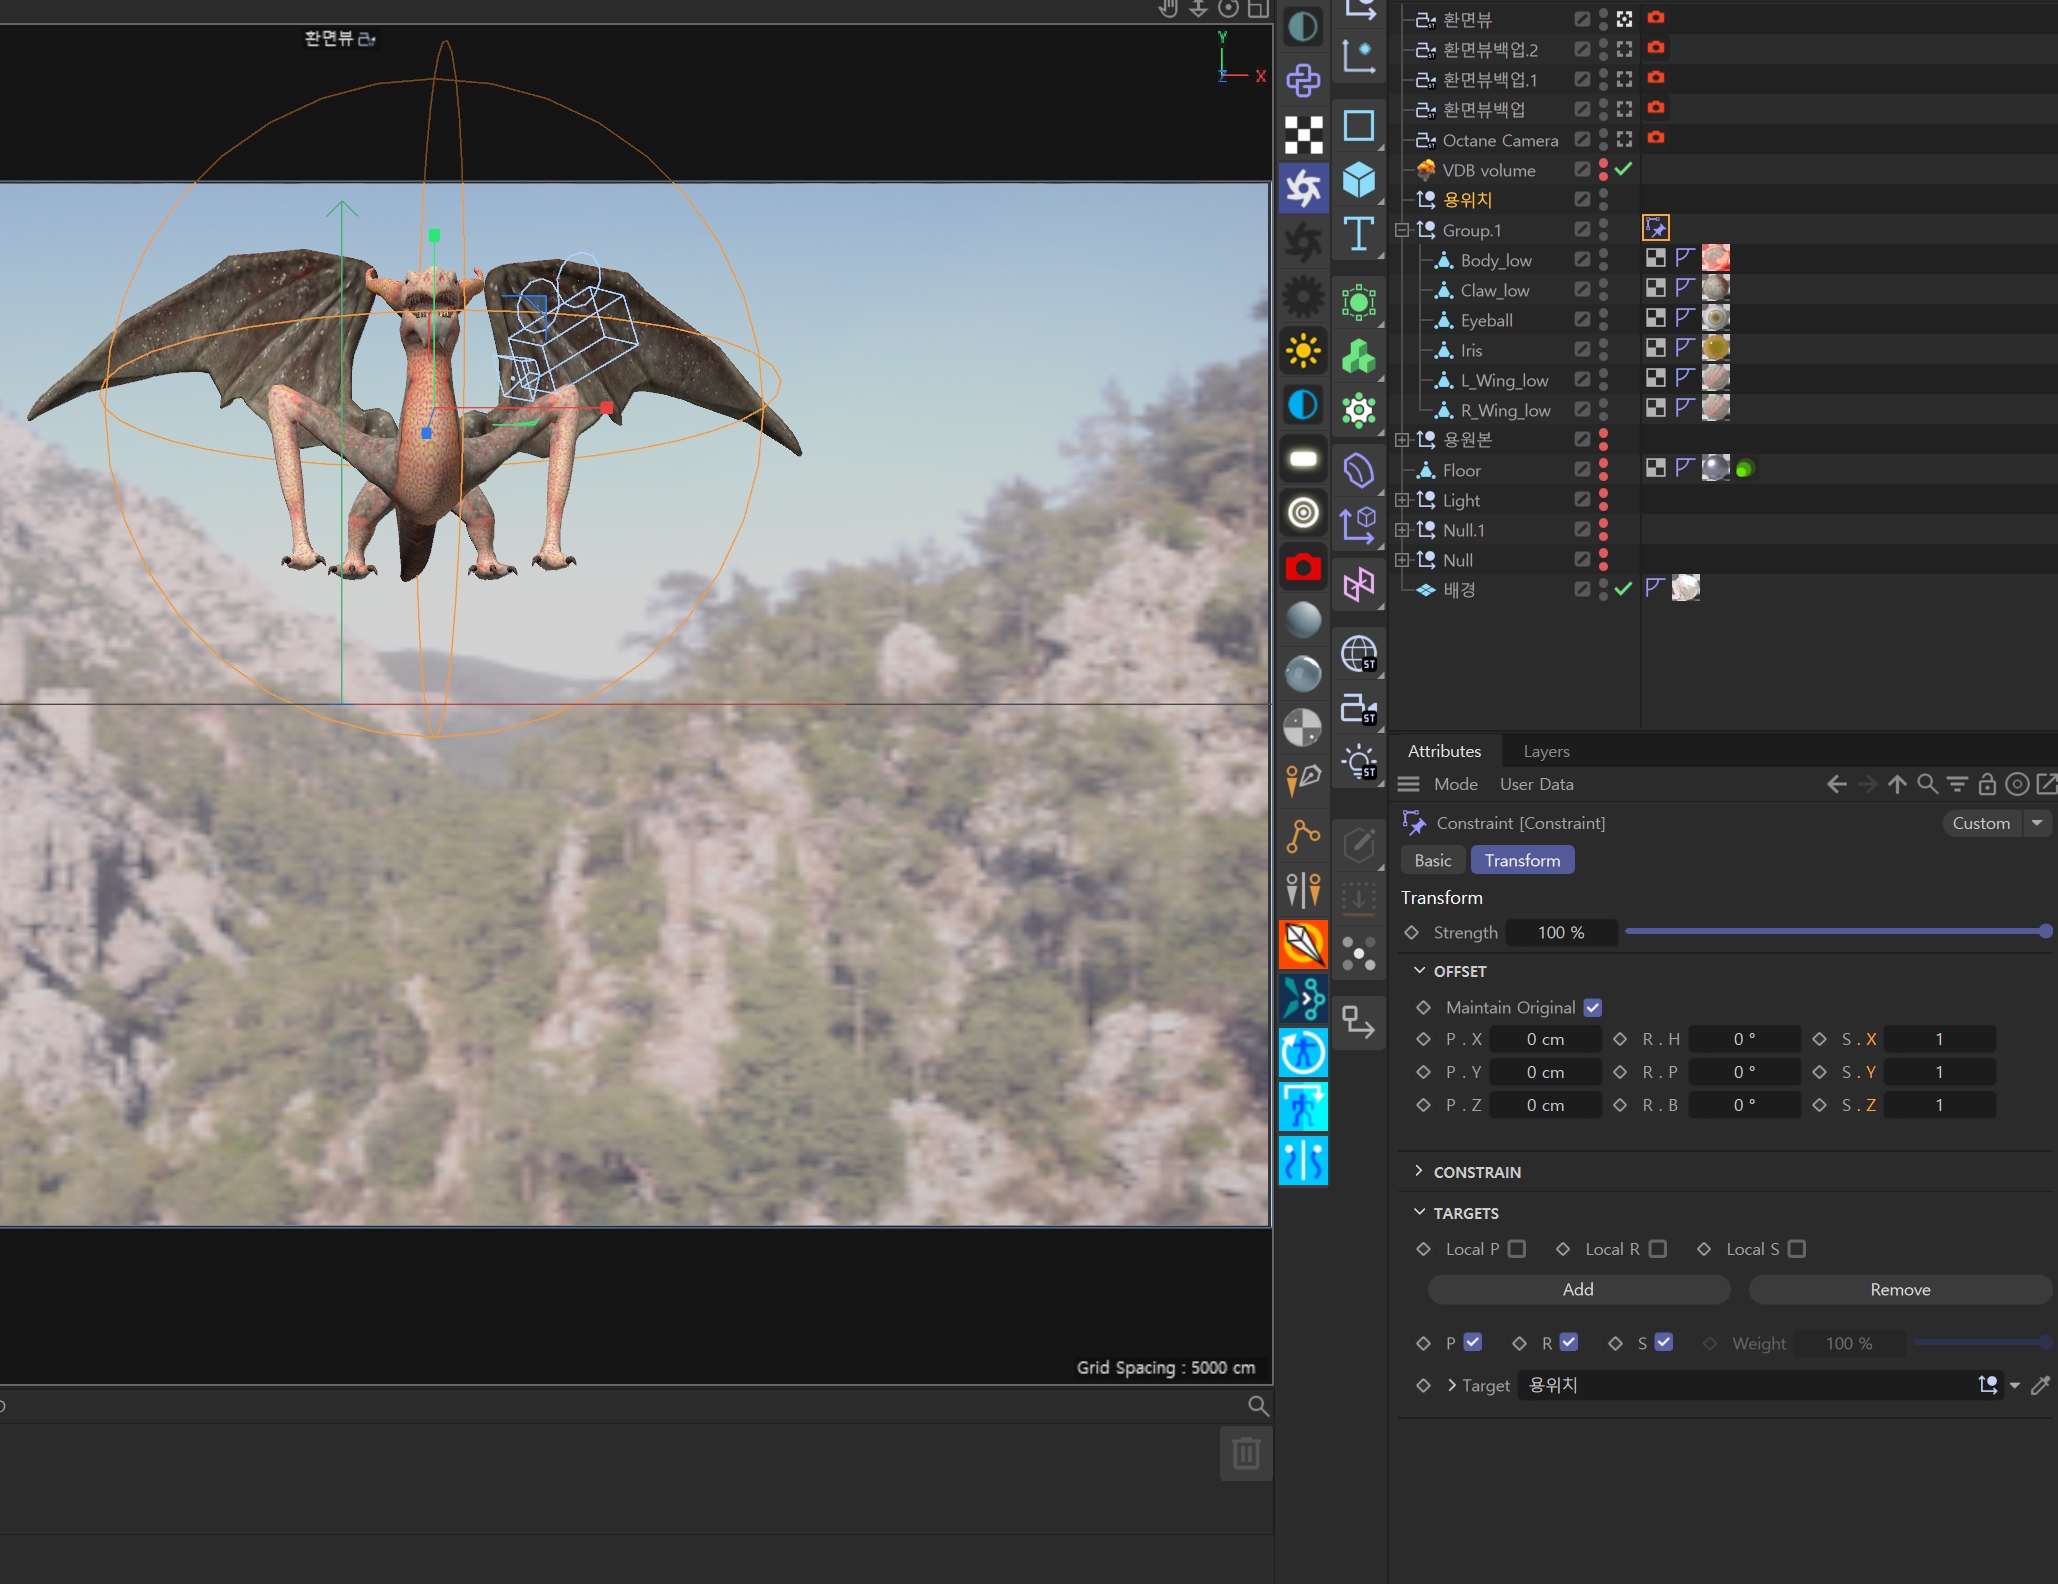This screenshot has width=2058, height=1584.
Task: Uncheck Maintain Original checkbox
Action: point(1593,1007)
